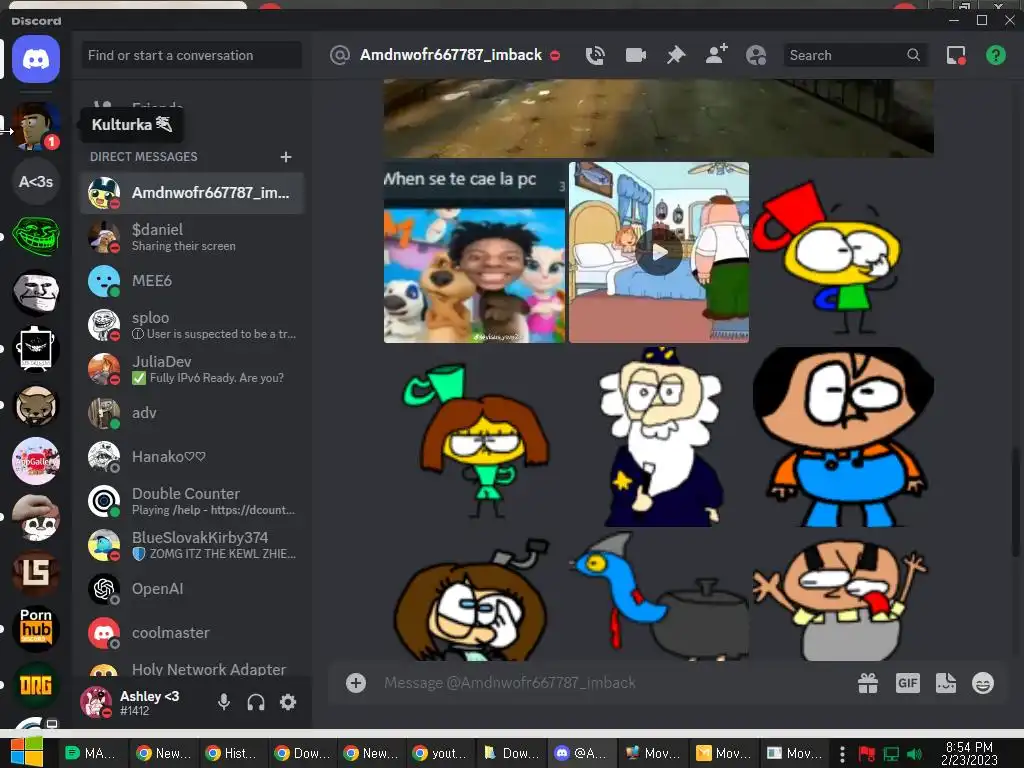
Task: Open the Double Counter bot DM
Action: [192, 501]
